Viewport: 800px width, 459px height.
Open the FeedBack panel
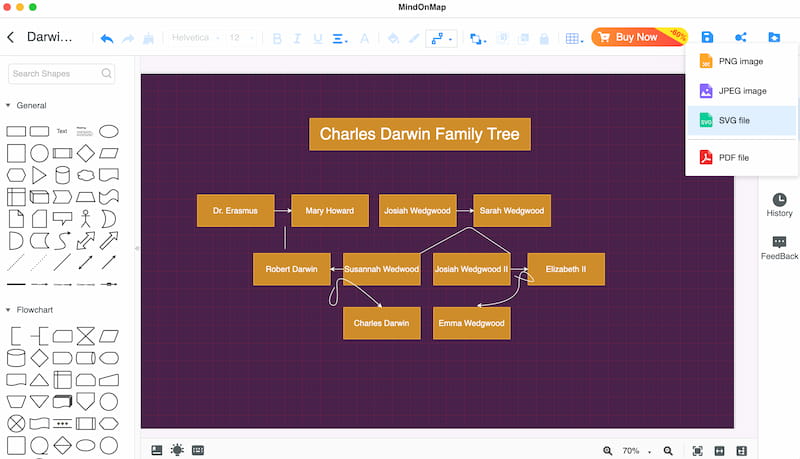click(779, 248)
